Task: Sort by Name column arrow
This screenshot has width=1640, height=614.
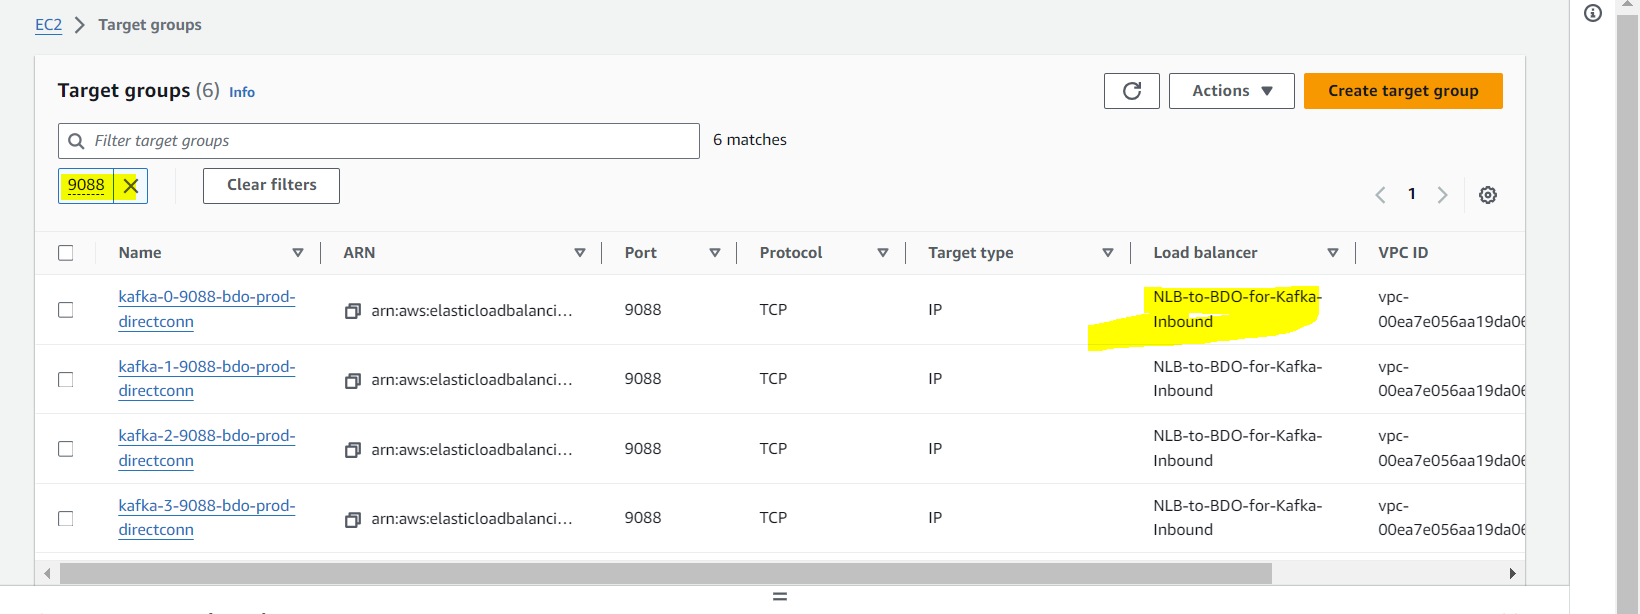Action: point(297,253)
